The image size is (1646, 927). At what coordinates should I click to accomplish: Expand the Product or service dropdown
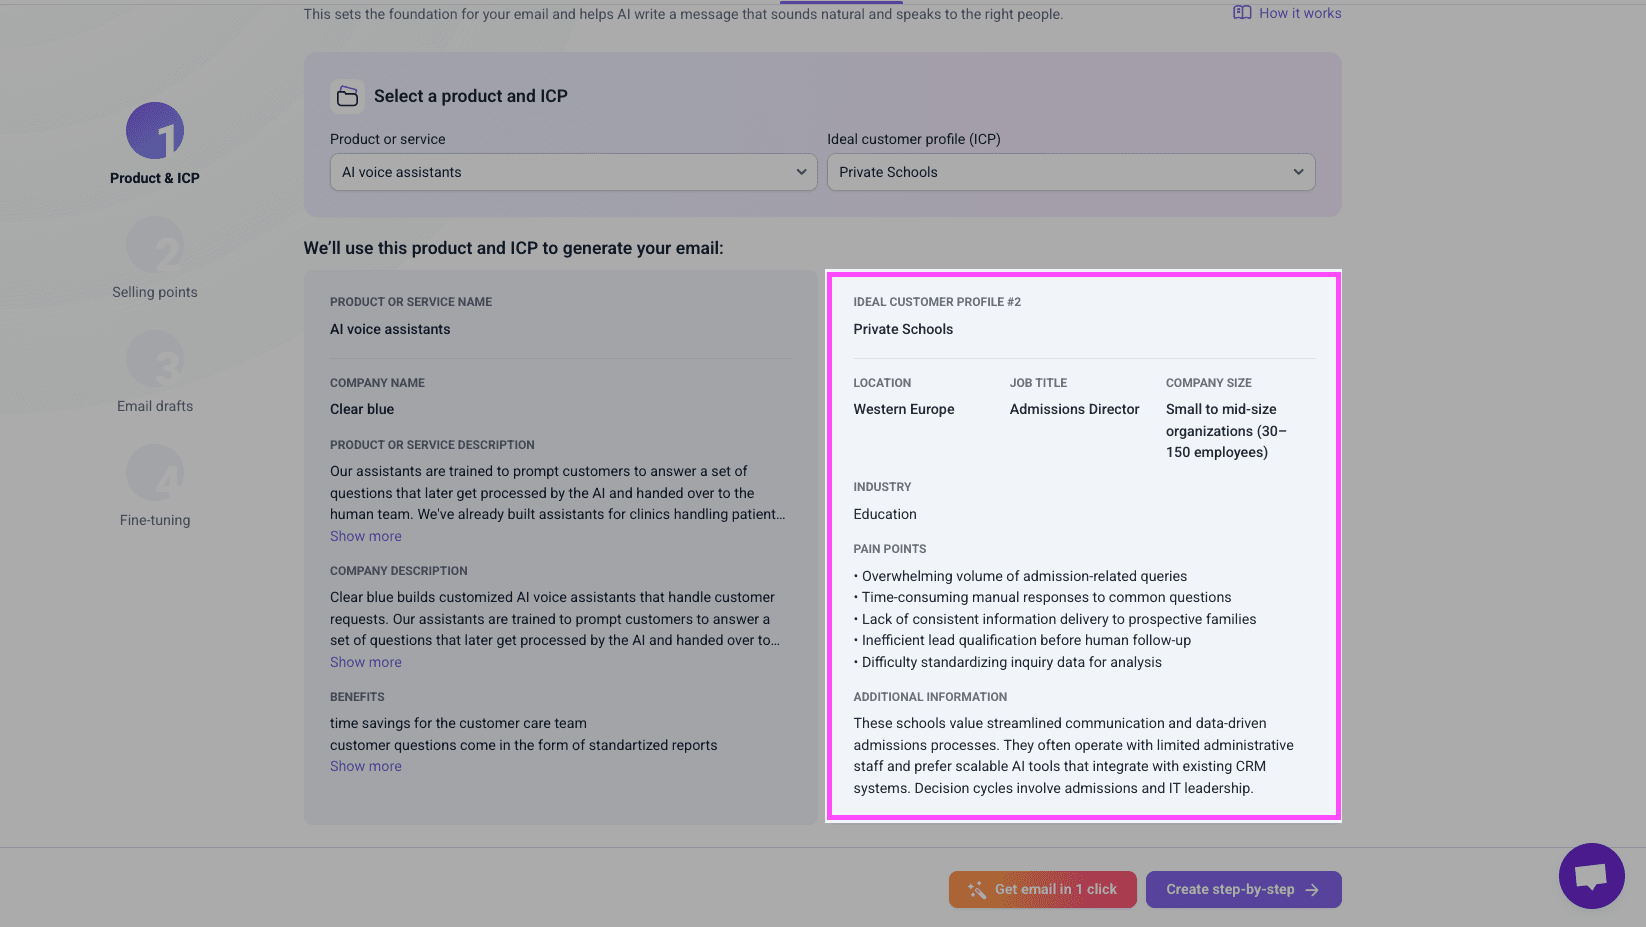[x=573, y=172]
